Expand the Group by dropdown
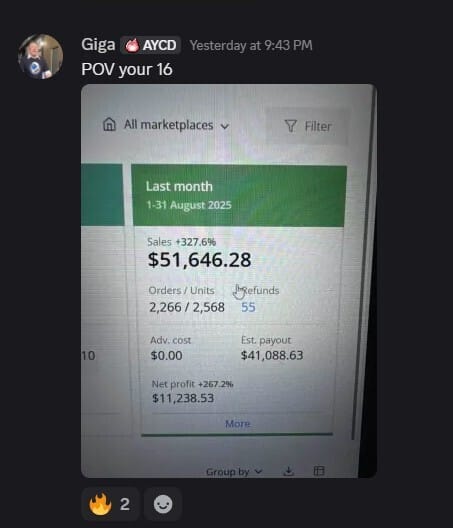The image size is (453, 528). point(234,472)
